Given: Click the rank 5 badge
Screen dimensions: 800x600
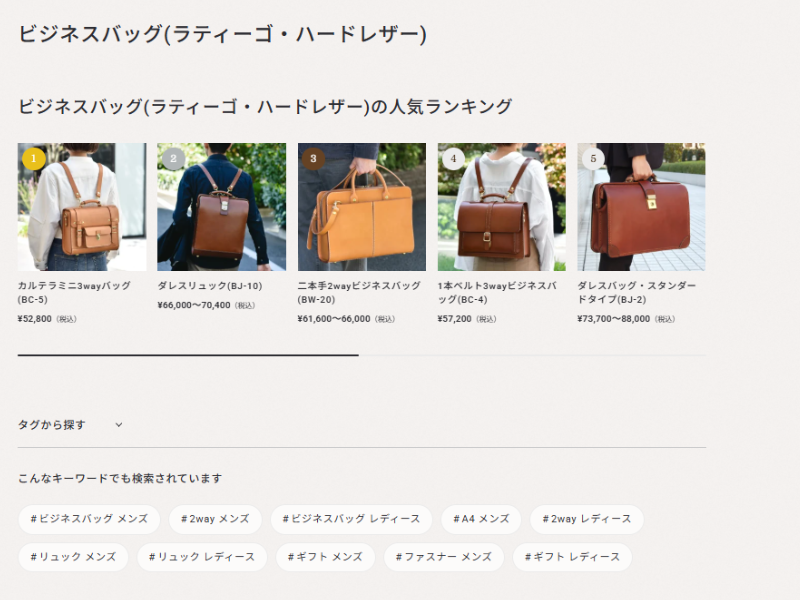Looking at the screenshot, I should [x=593, y=159].
